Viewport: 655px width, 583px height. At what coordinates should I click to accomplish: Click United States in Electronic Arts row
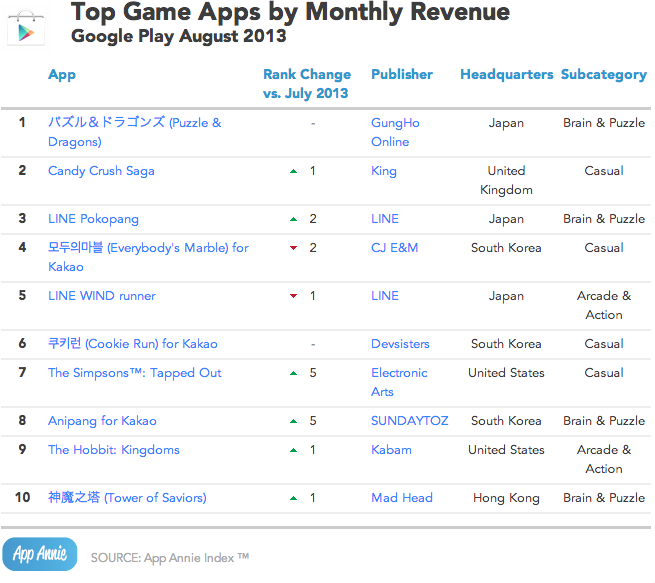tap(506, 373)
